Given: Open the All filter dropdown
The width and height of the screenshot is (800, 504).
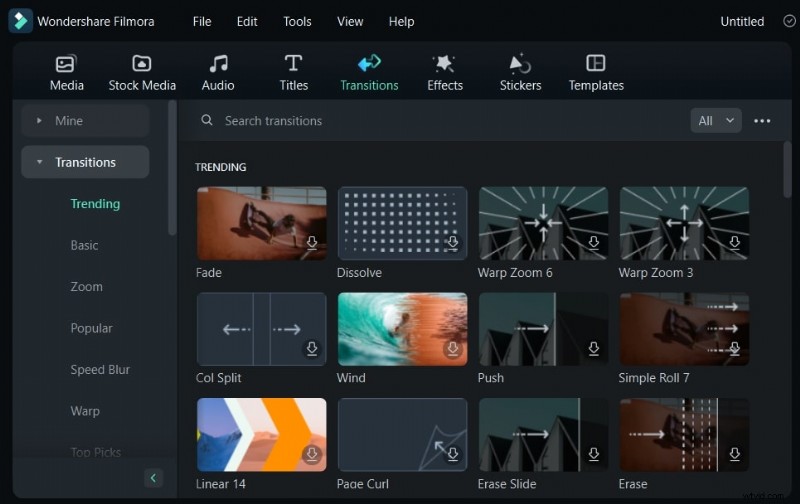Looking at the screenshot, I should [x=715, y=121].
